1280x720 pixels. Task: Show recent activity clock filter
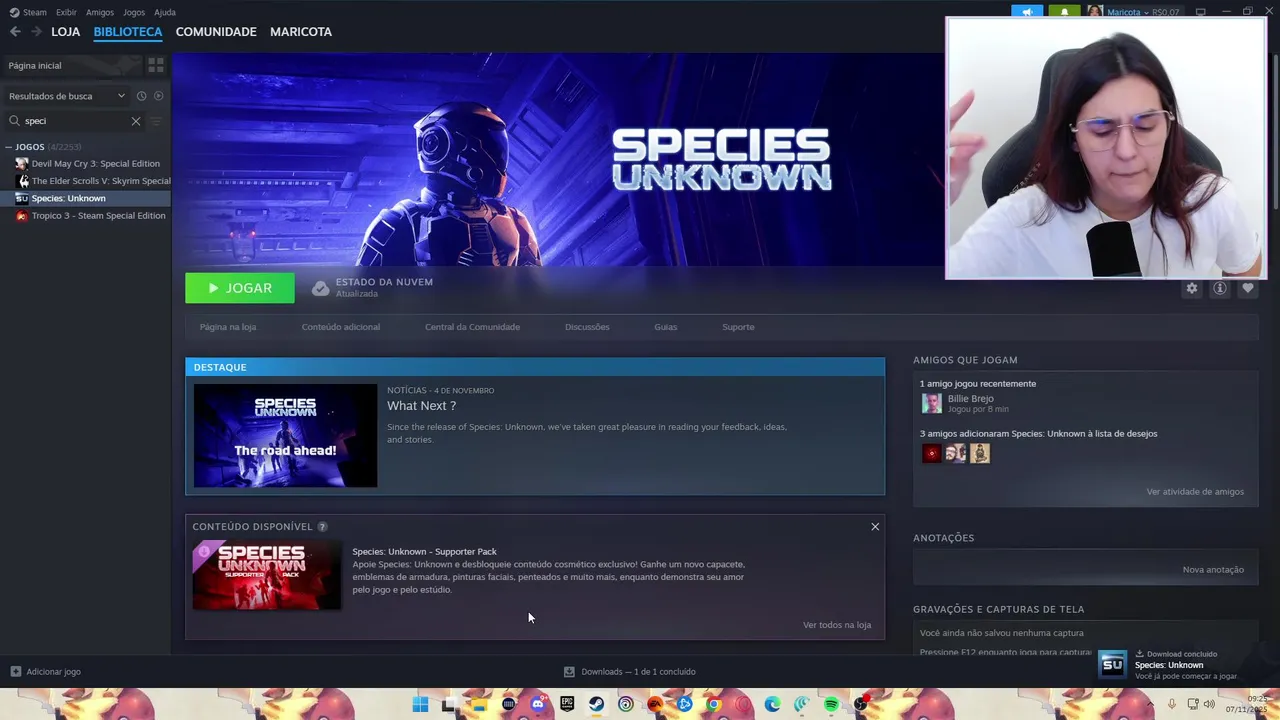[x=141, y=96]
